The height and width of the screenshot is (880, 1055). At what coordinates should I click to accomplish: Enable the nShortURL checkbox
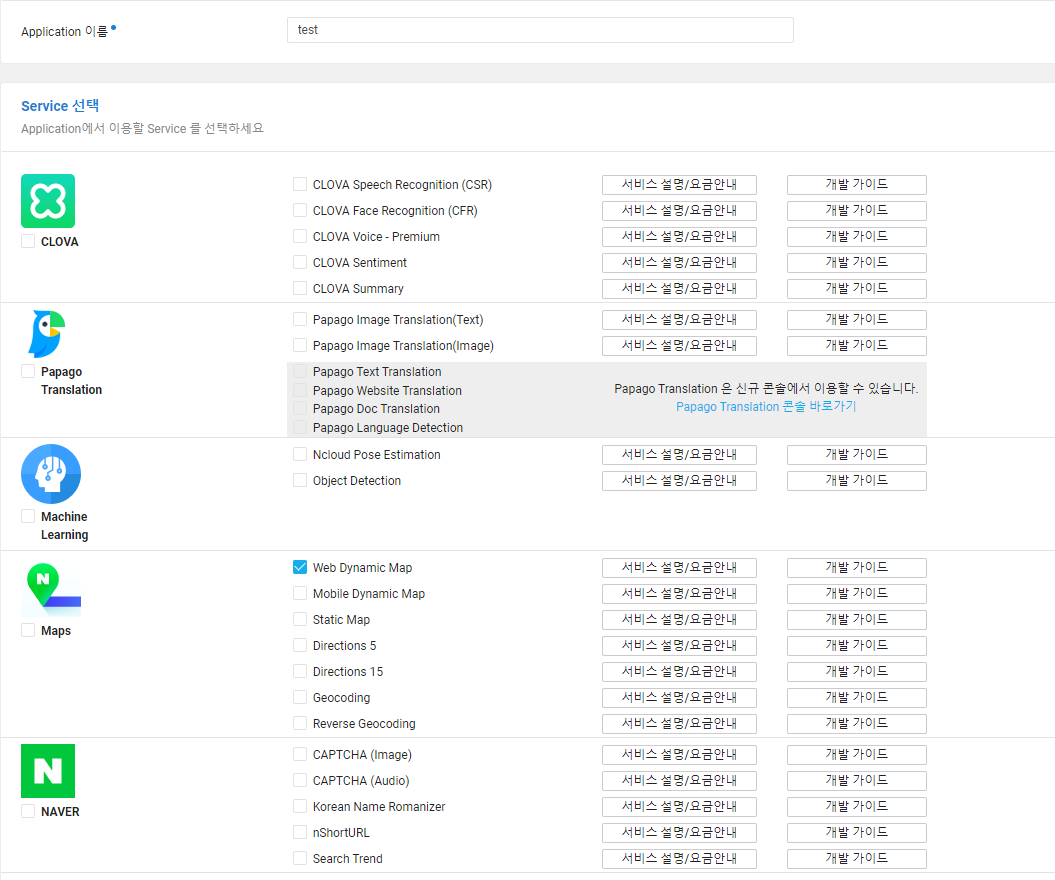pyautogui.click(x=300, y=832)
